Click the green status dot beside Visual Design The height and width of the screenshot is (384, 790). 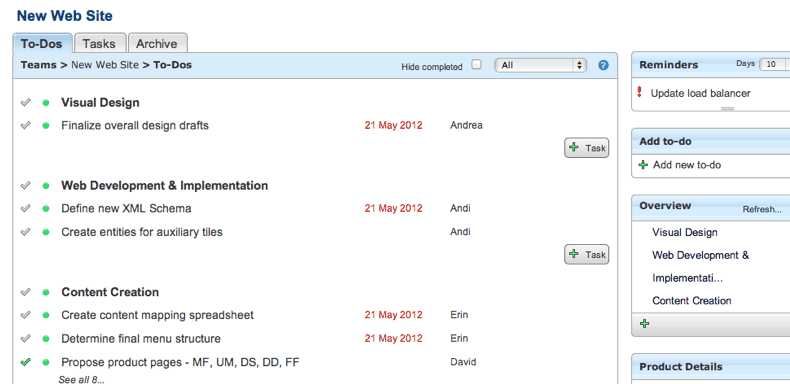click(x=46, y=103)
